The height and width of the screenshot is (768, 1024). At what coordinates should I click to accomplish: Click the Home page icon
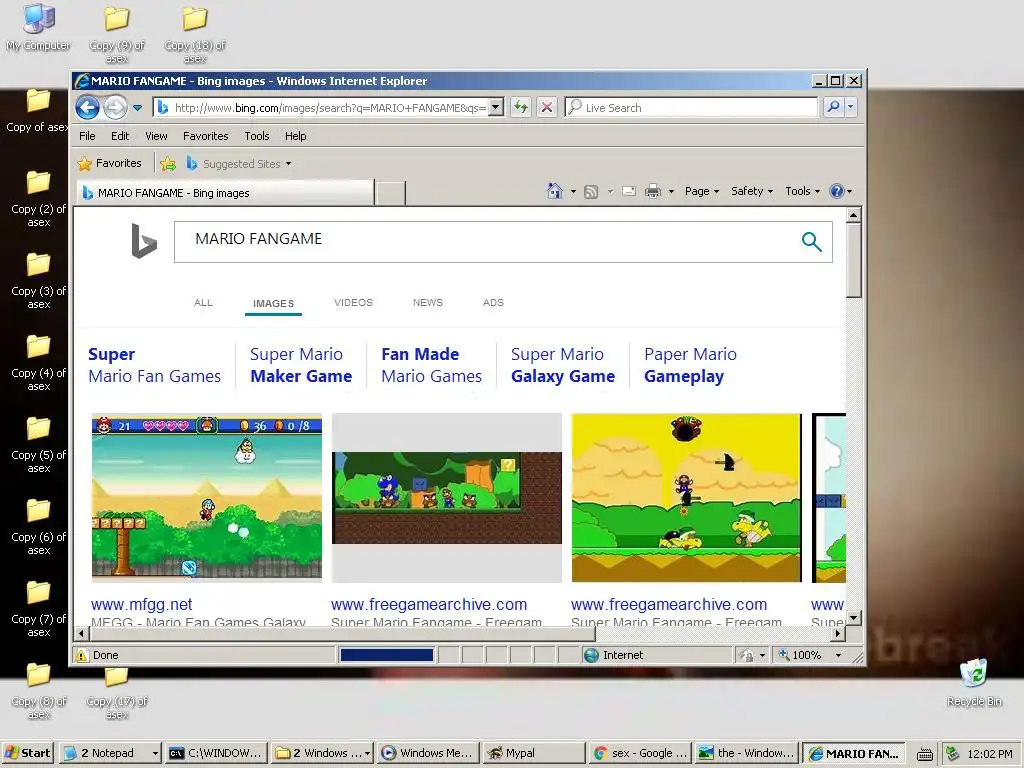pyautogui.click(x=554, y=191)
